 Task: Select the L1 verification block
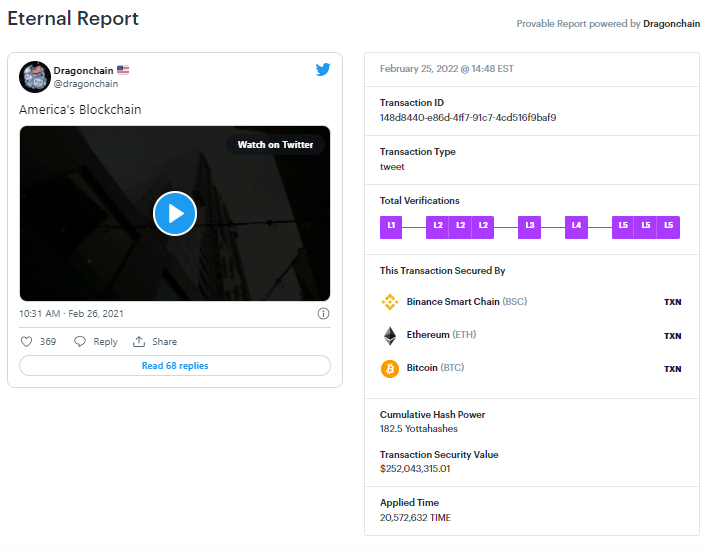click(391, 227)
